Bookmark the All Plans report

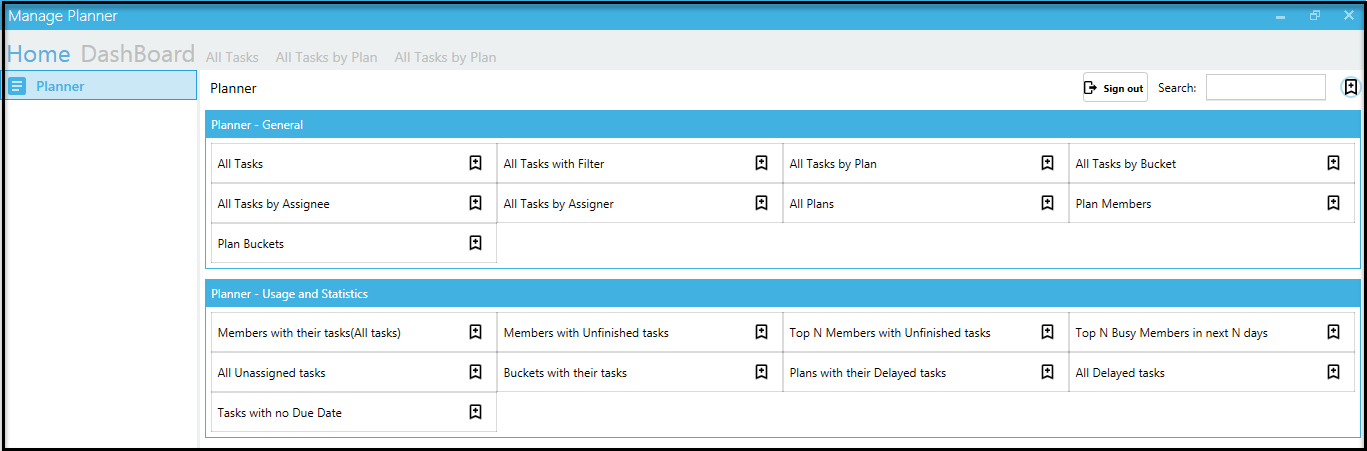(x=1048, y=203)
